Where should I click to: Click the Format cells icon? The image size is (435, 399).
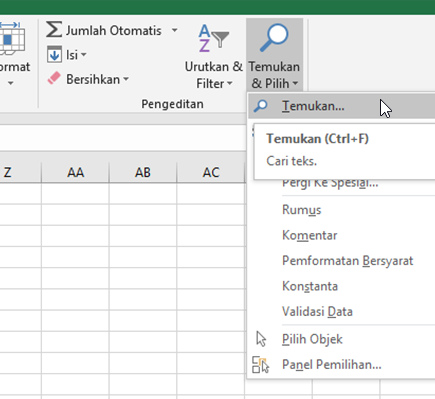12,38
